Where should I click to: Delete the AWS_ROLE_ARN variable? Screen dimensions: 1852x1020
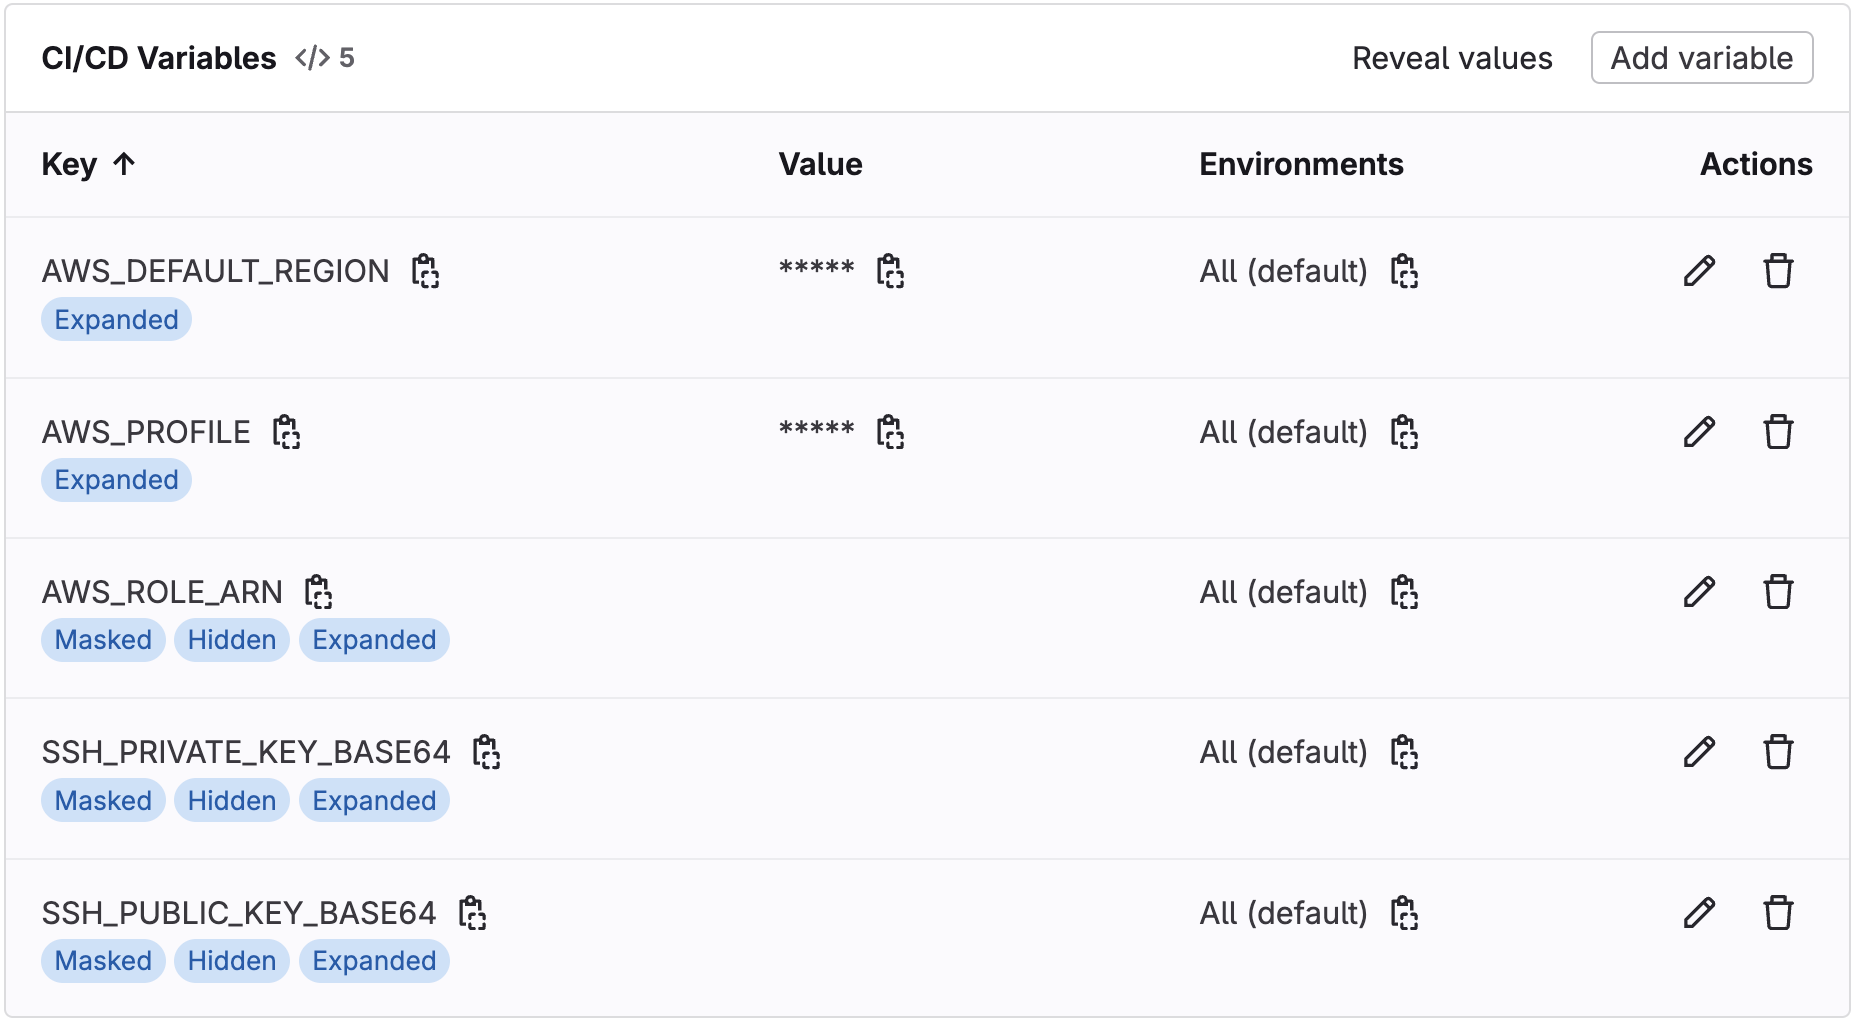[x=1779, y=592]
